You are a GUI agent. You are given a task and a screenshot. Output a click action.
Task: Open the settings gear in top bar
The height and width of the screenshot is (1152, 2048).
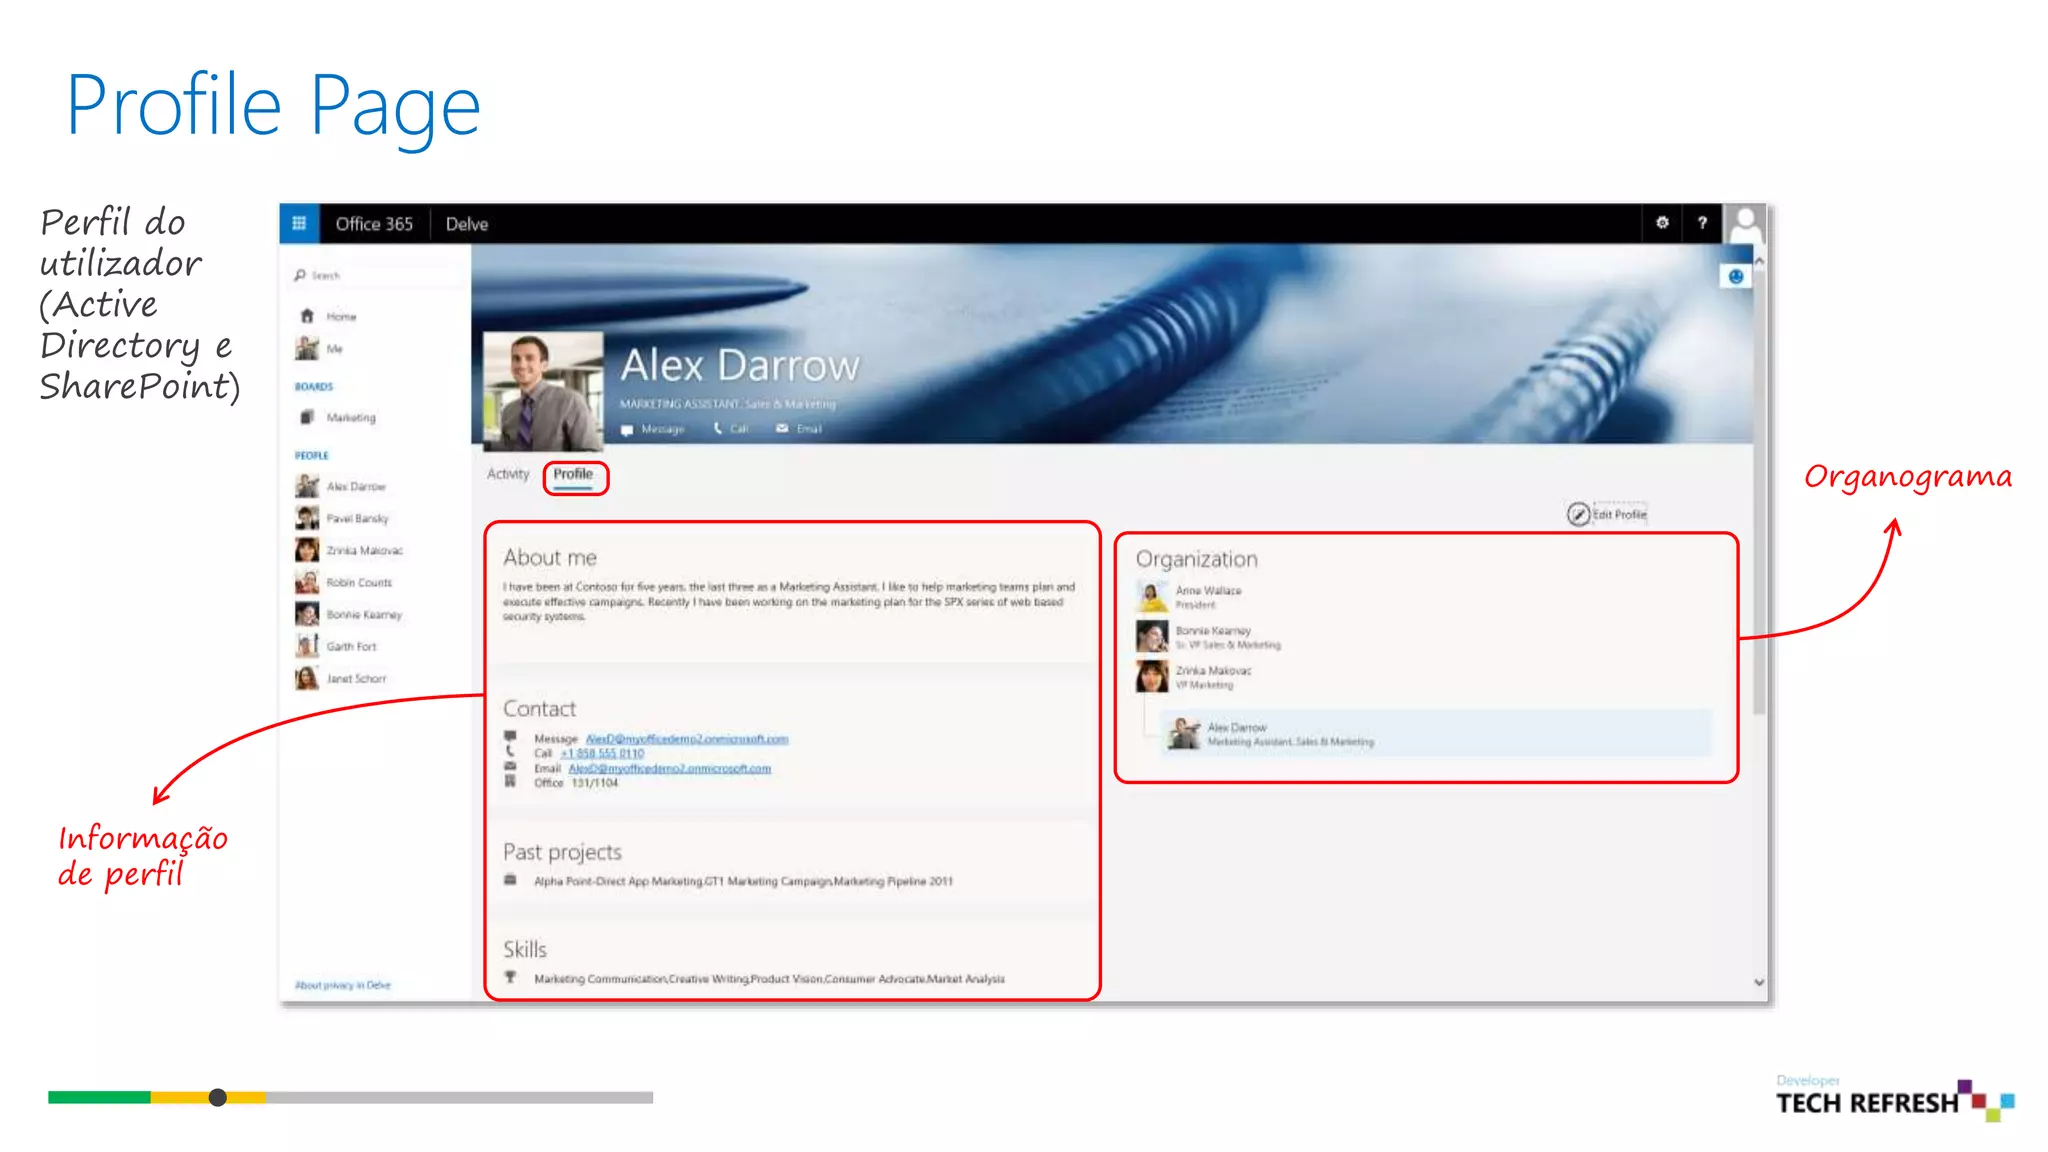[x=1662, y=223]
